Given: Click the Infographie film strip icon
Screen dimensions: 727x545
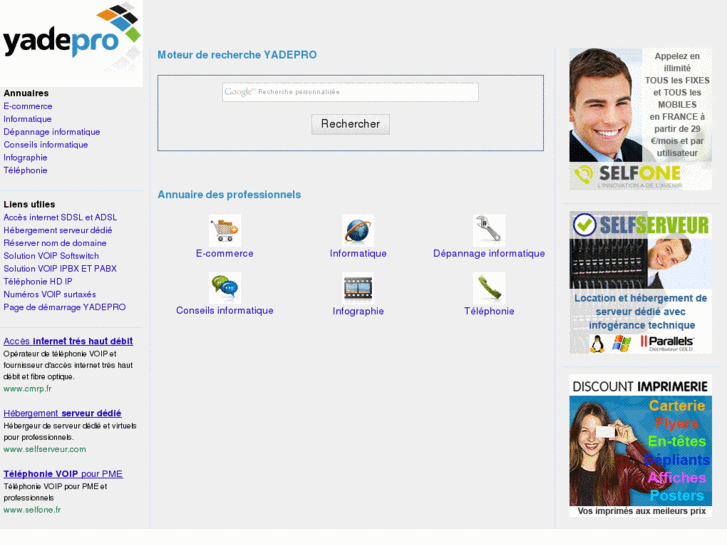Looking at the screenshot, I should pyautogui.click(x=358, y=288).
